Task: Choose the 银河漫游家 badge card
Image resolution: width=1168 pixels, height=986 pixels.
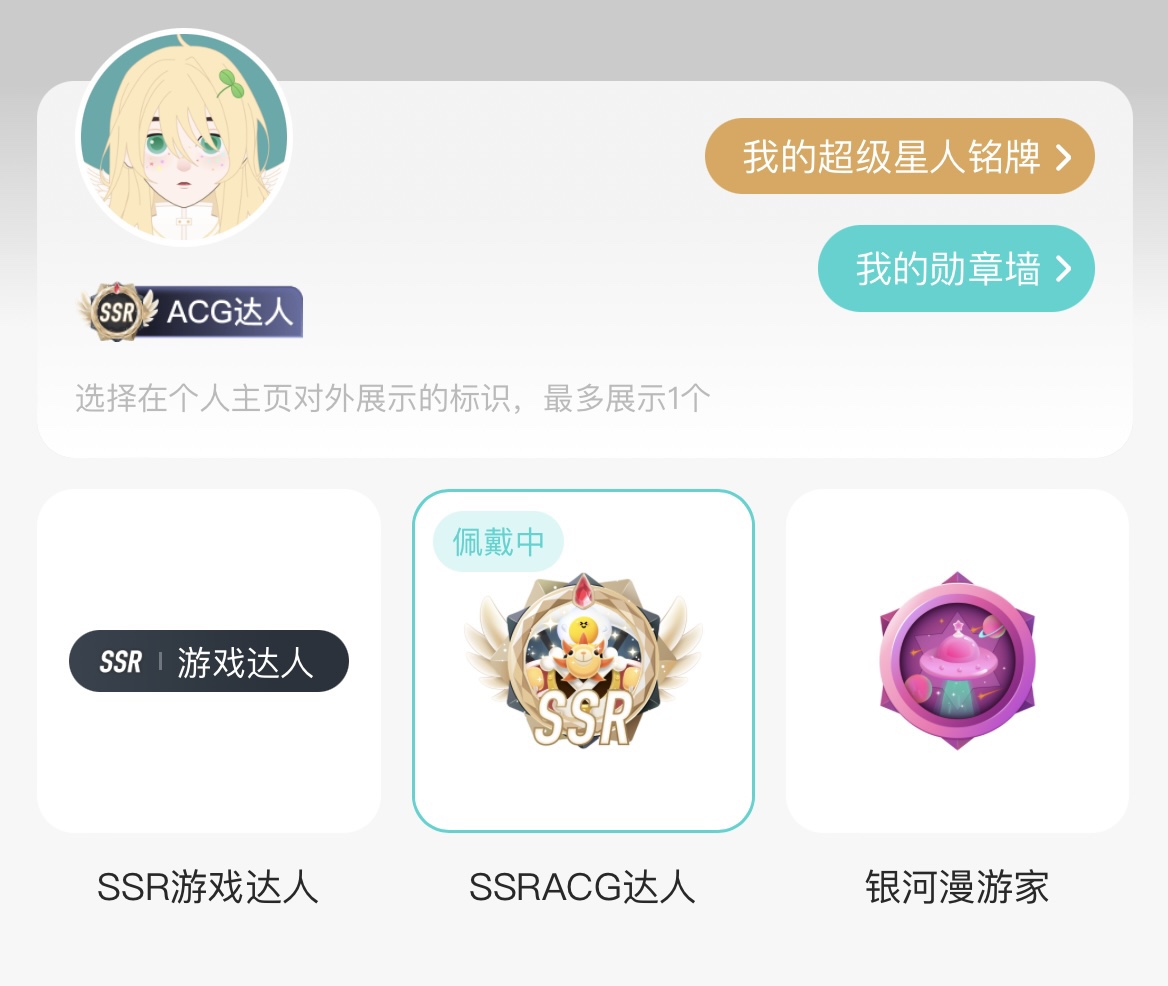Action: coord(957,661)
